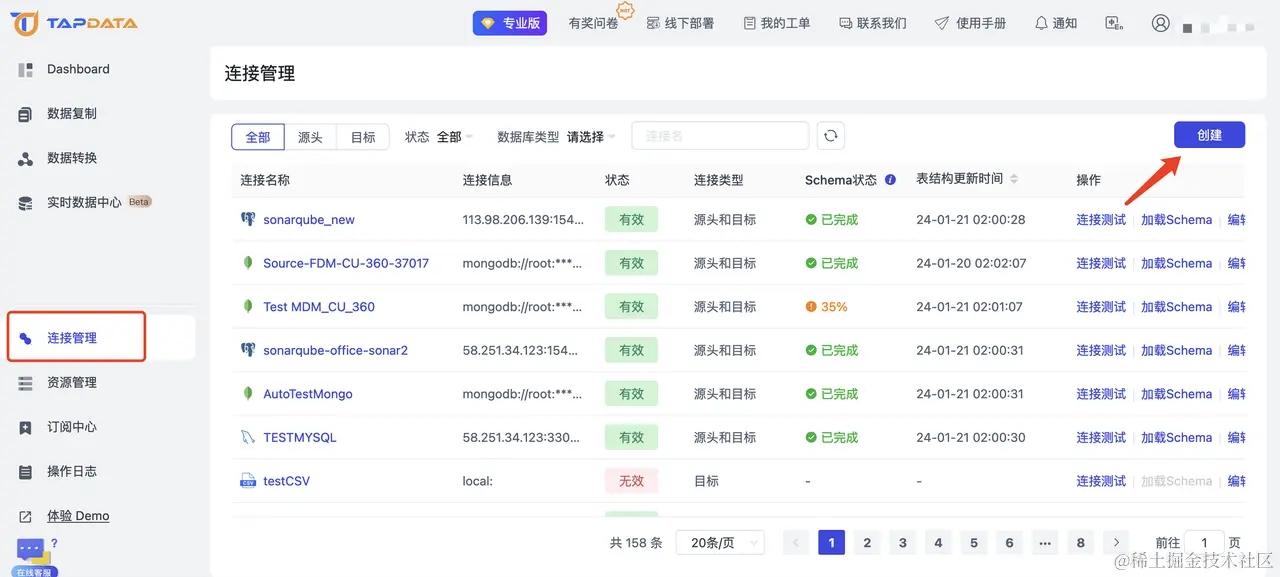The image size is (1280, 577).
Task: Open Dashboard from sidebar
Action: pos(78,69)
